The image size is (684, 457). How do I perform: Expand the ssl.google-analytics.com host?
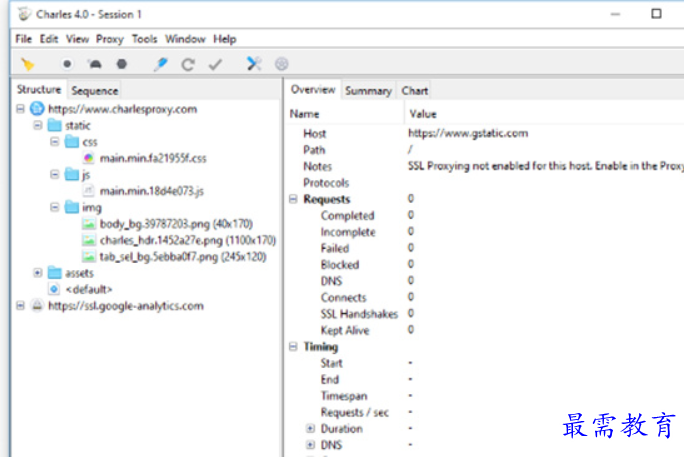coord(21,306)
